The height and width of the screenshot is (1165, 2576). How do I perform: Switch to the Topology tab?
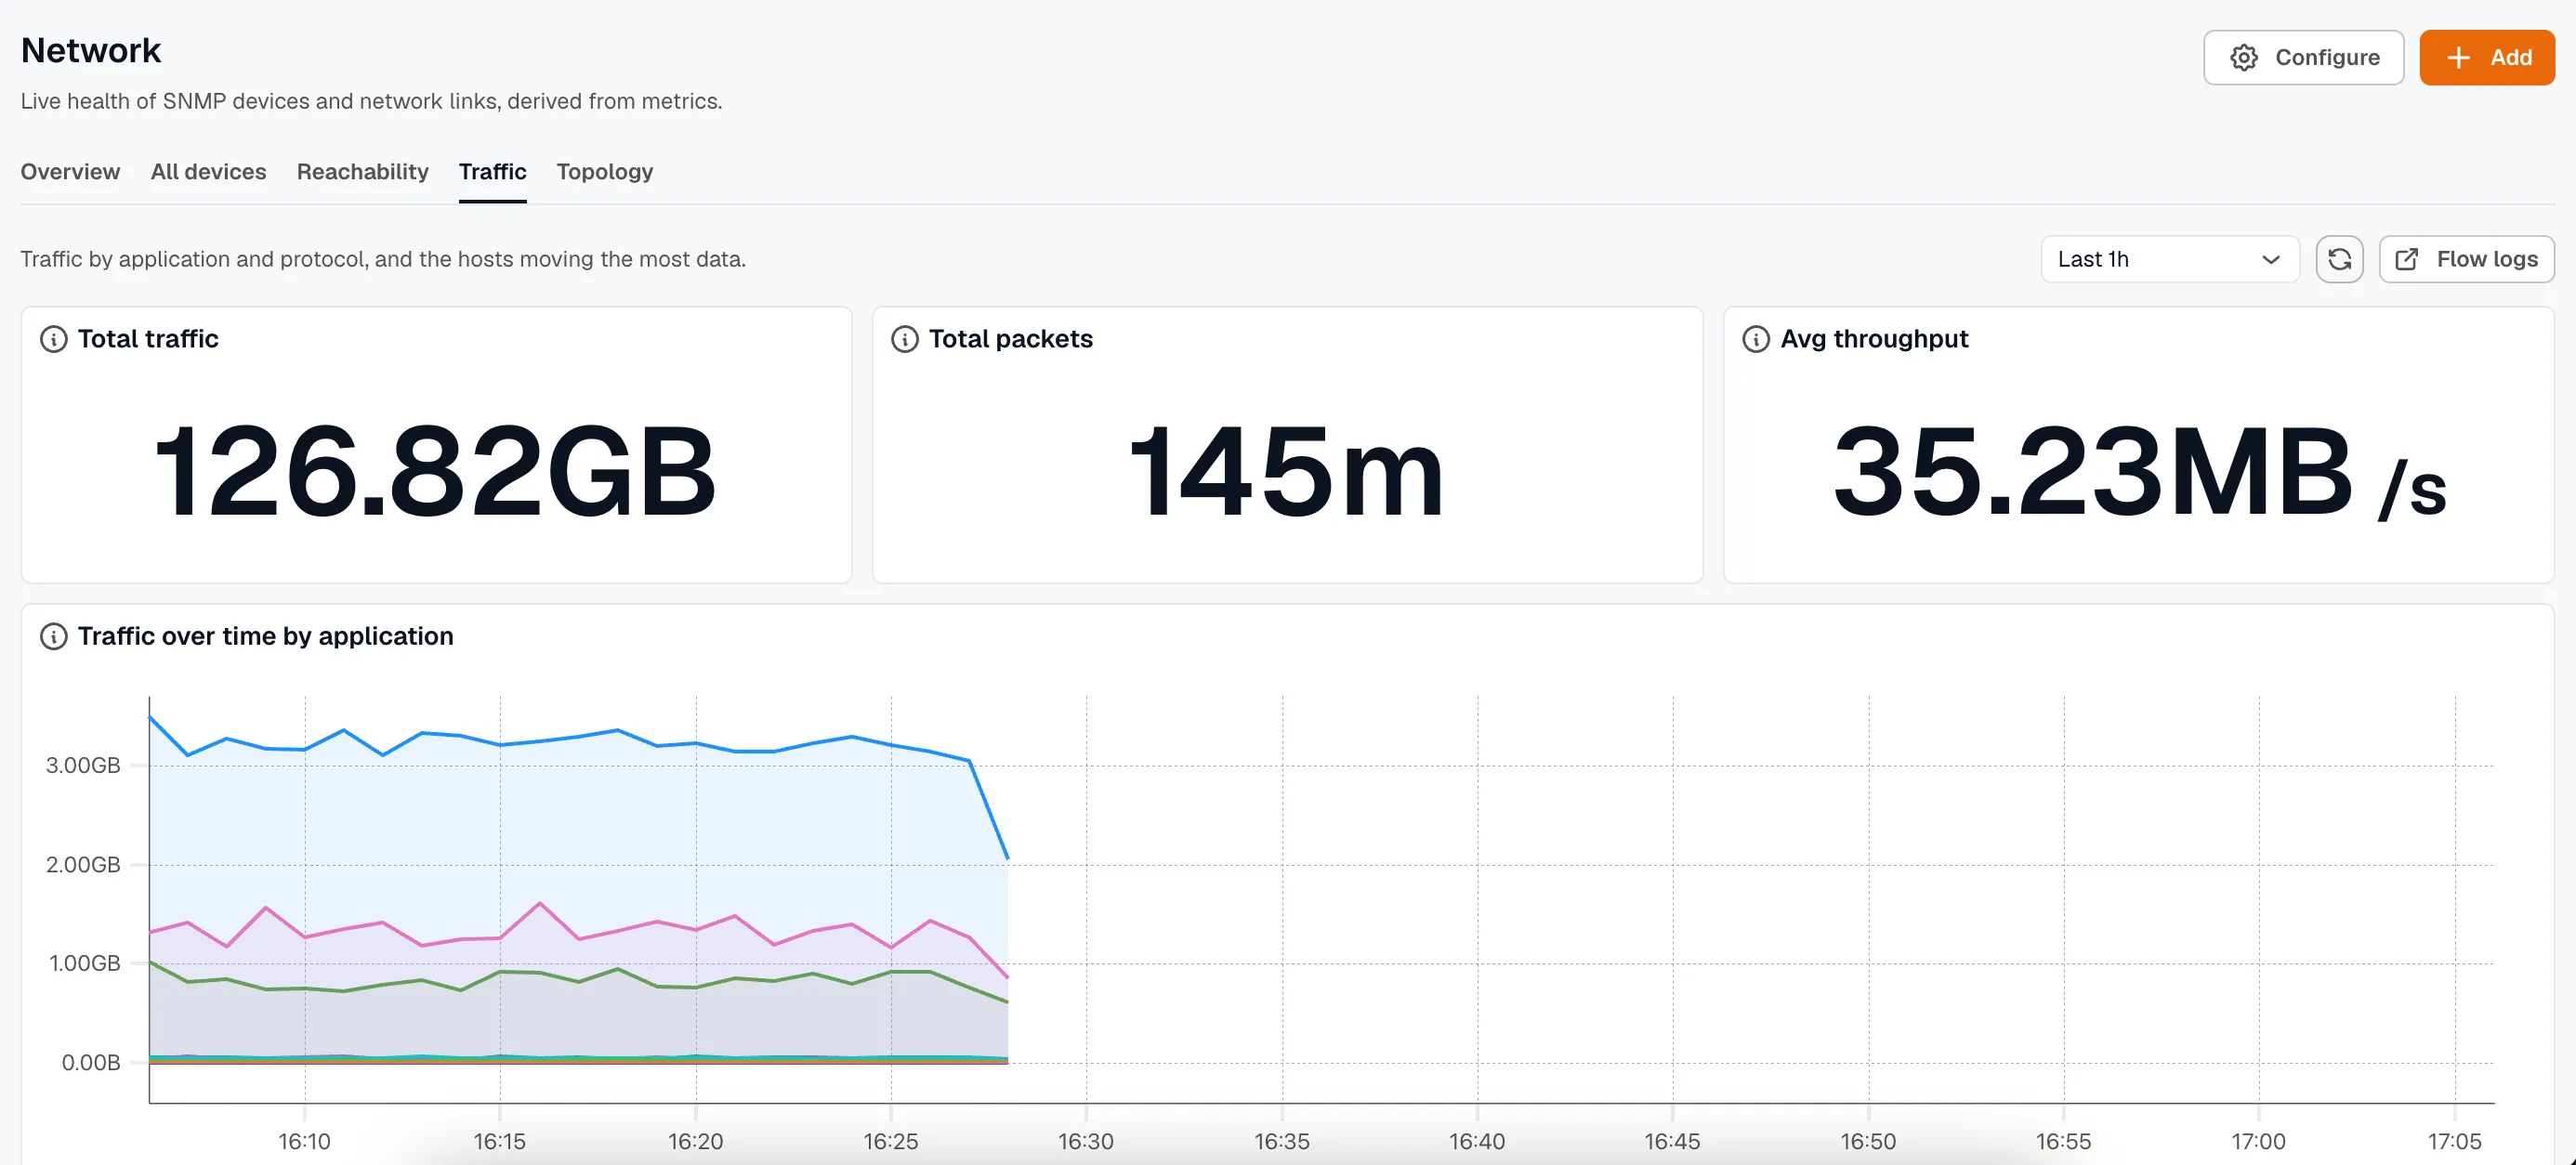click(604, 172)
